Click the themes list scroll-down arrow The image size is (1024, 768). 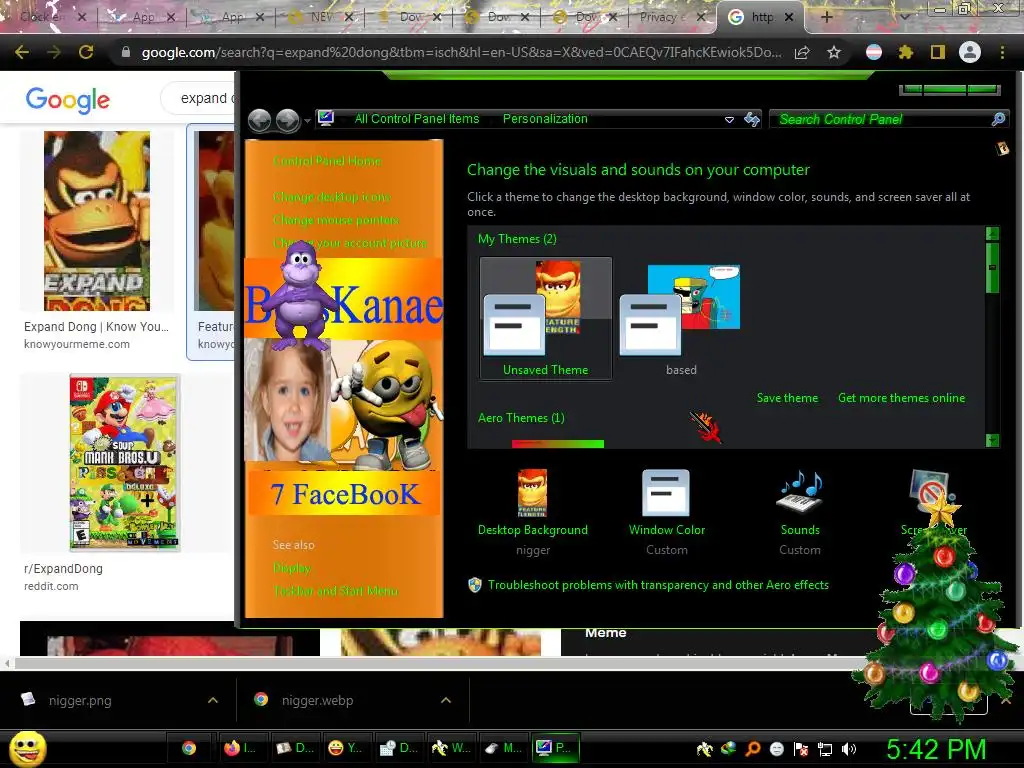[992, 440]
